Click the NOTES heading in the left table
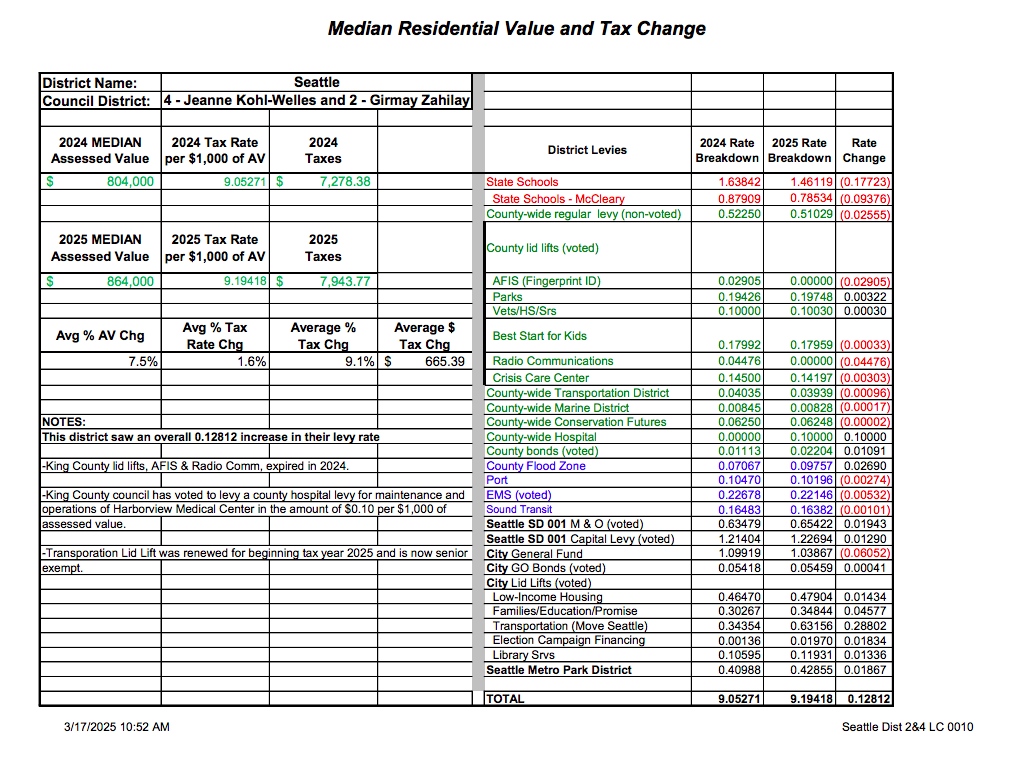1015x762 pixels. (x=64, y=422)
